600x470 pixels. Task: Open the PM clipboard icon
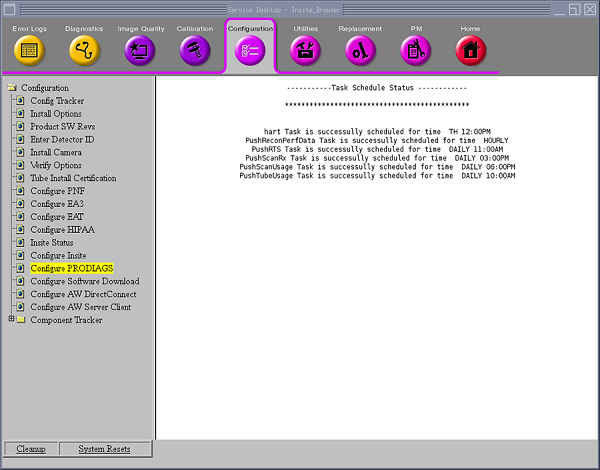[x=416, y=49]
